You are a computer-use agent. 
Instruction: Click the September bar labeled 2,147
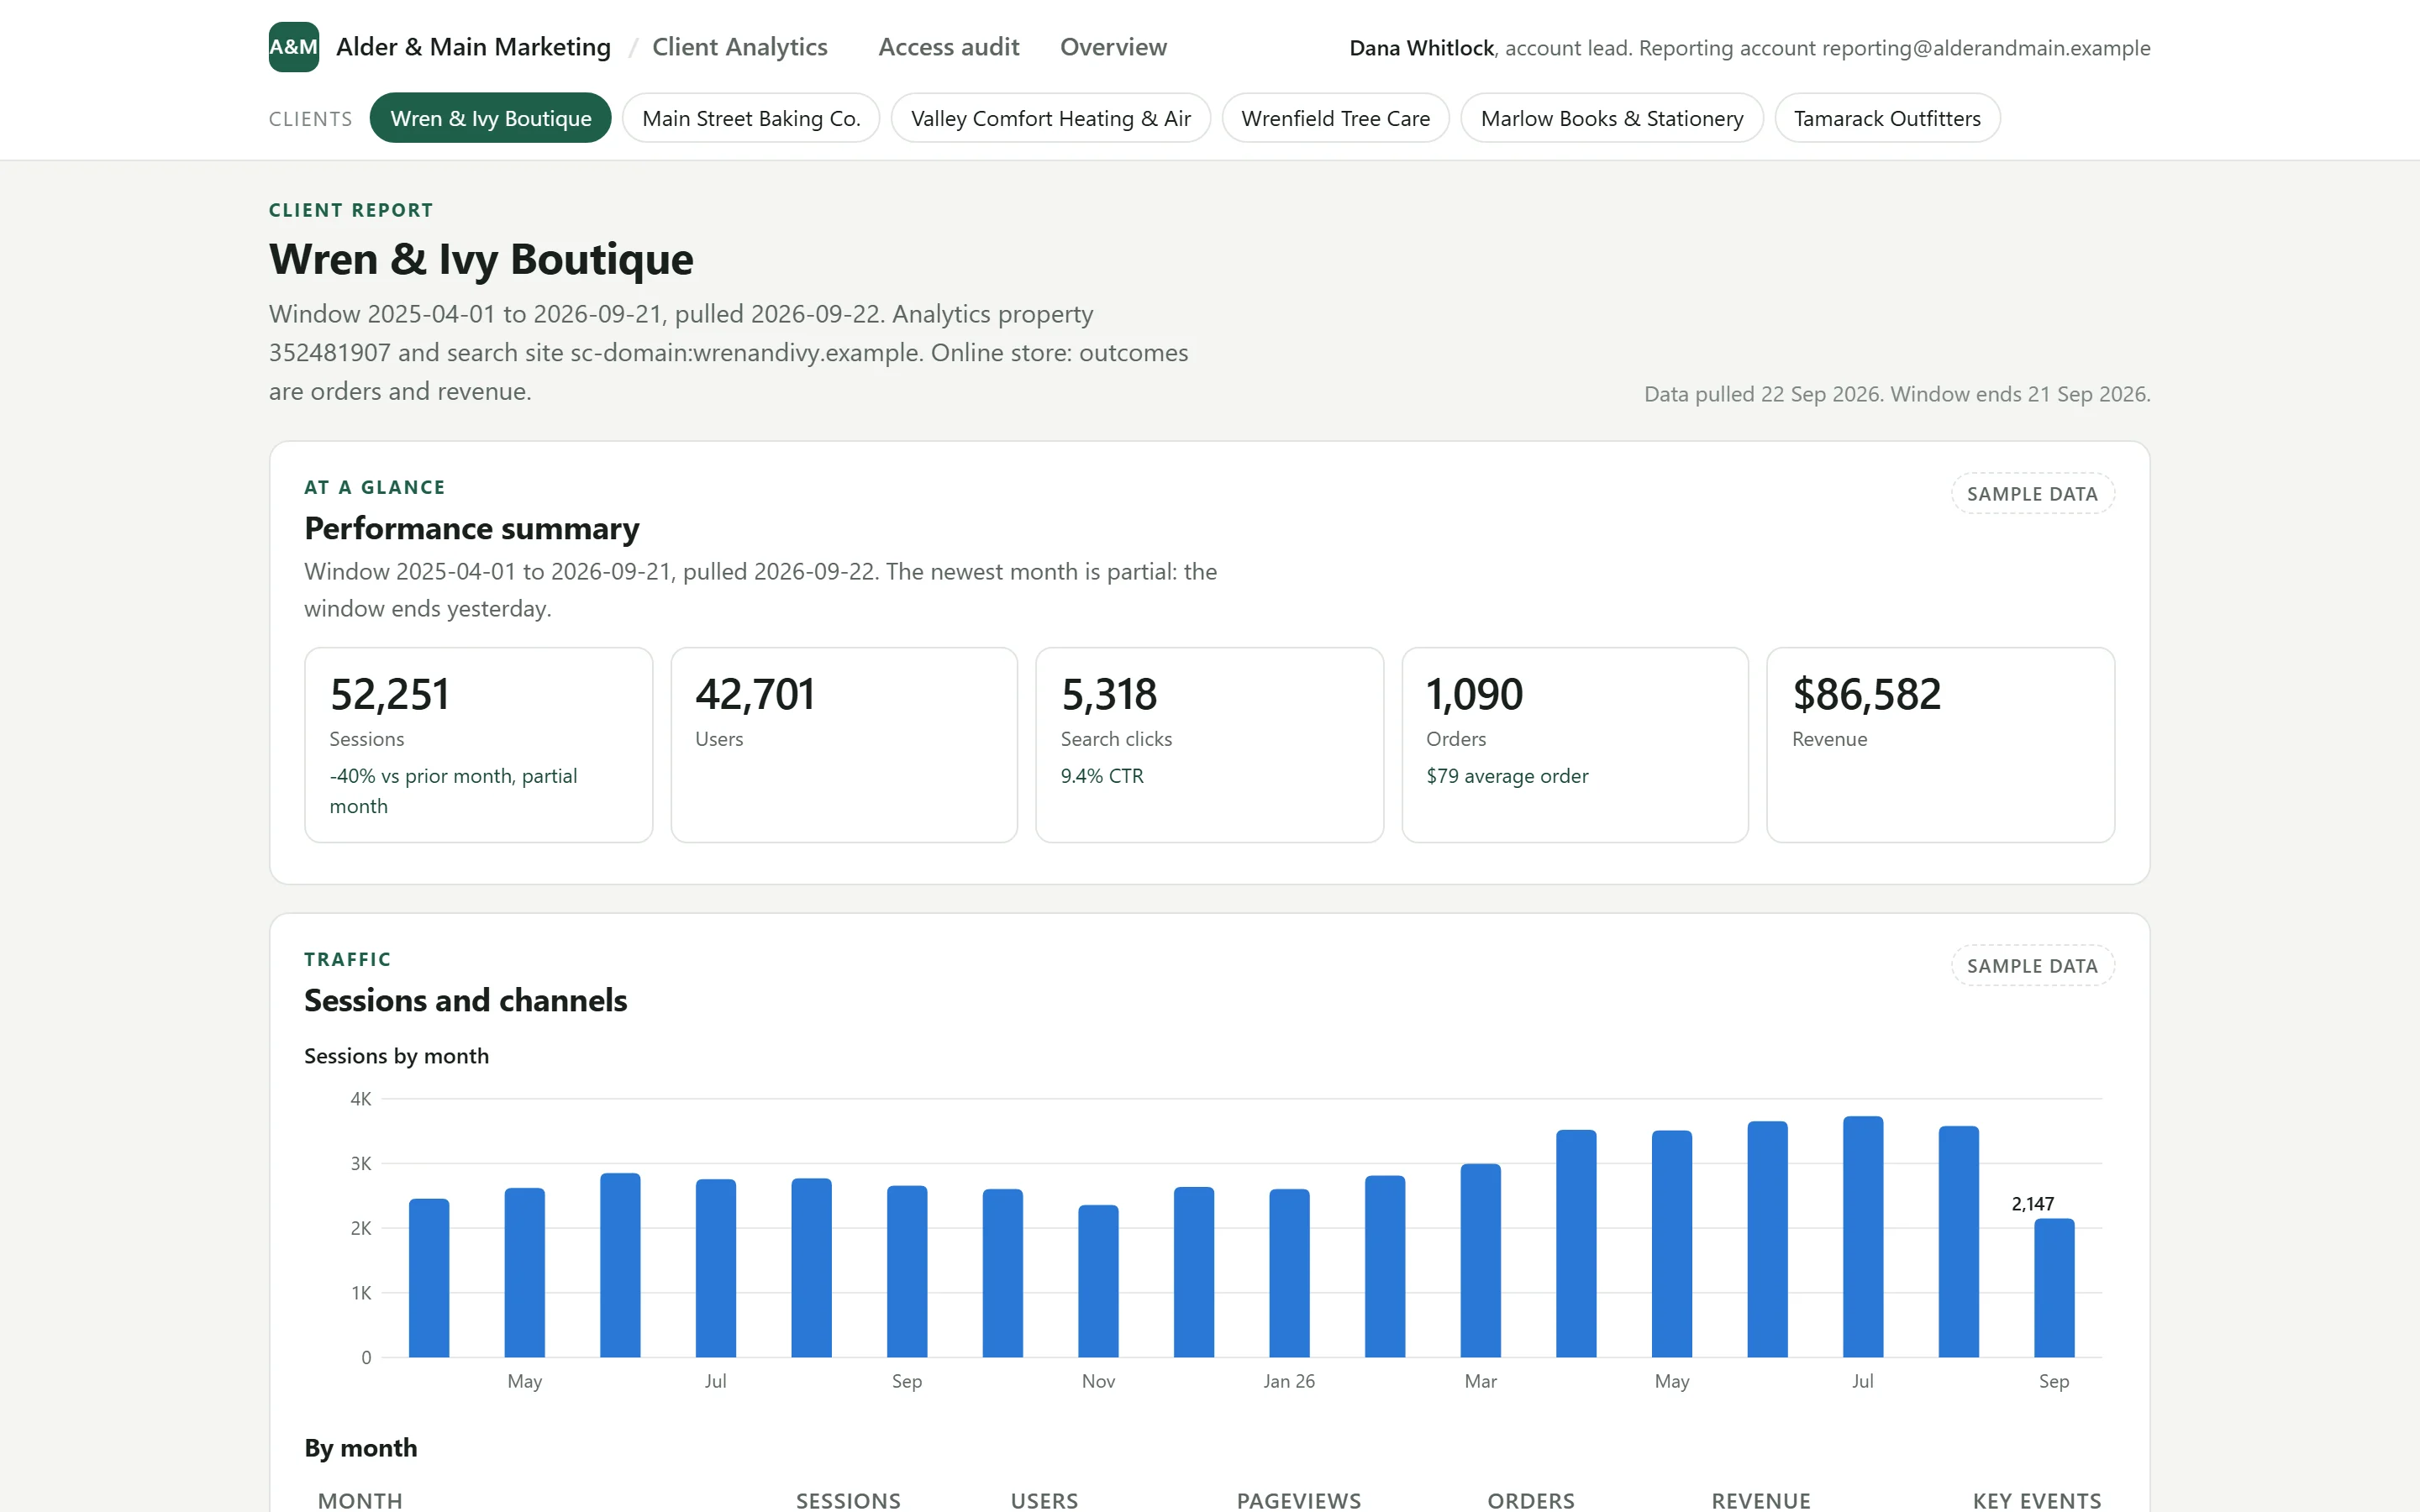(x=2054, y=1287)
